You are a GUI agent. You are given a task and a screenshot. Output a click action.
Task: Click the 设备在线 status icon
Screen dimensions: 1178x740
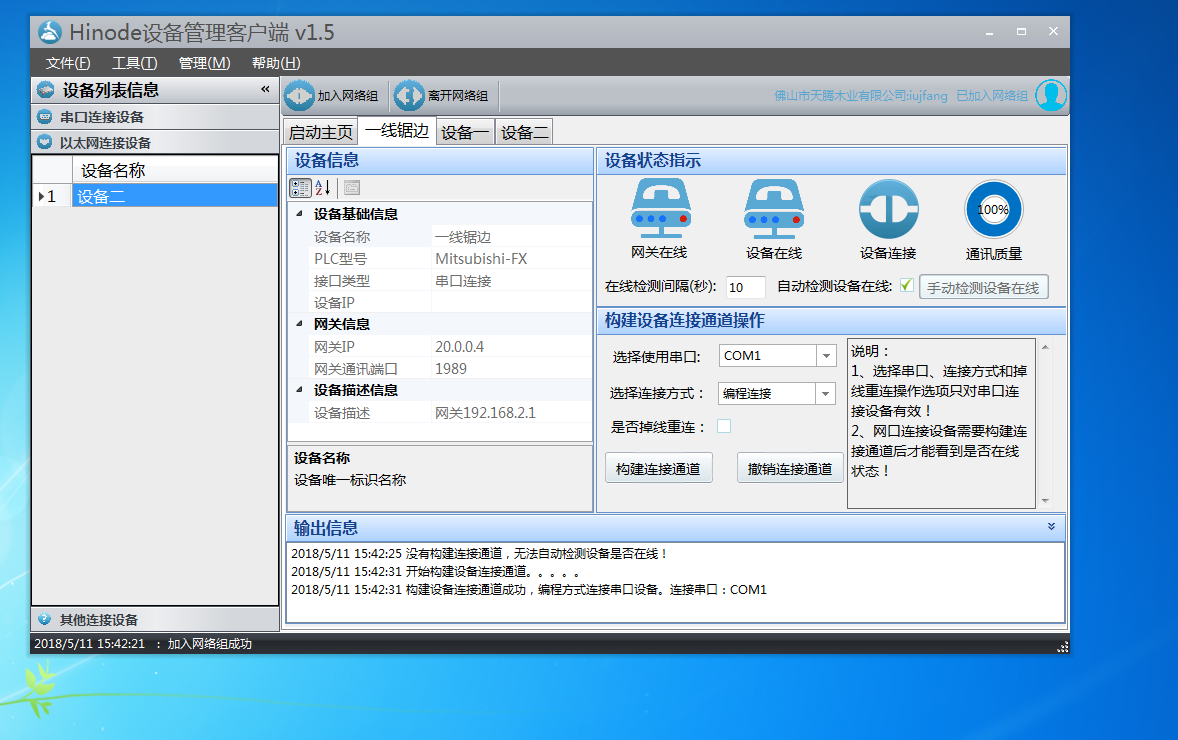[773, 208]
